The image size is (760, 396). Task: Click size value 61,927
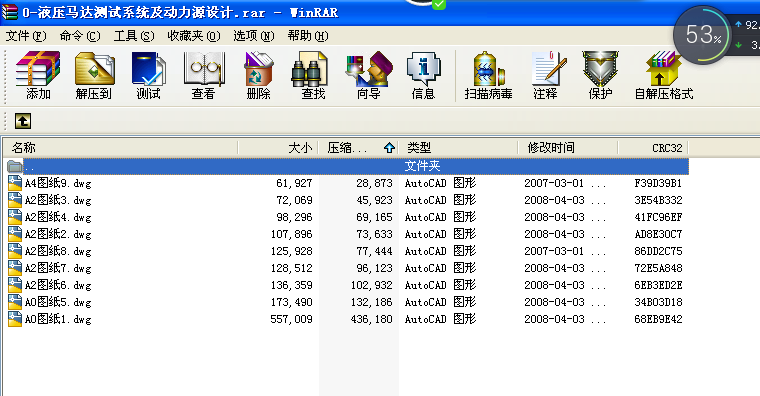[294, 184]
